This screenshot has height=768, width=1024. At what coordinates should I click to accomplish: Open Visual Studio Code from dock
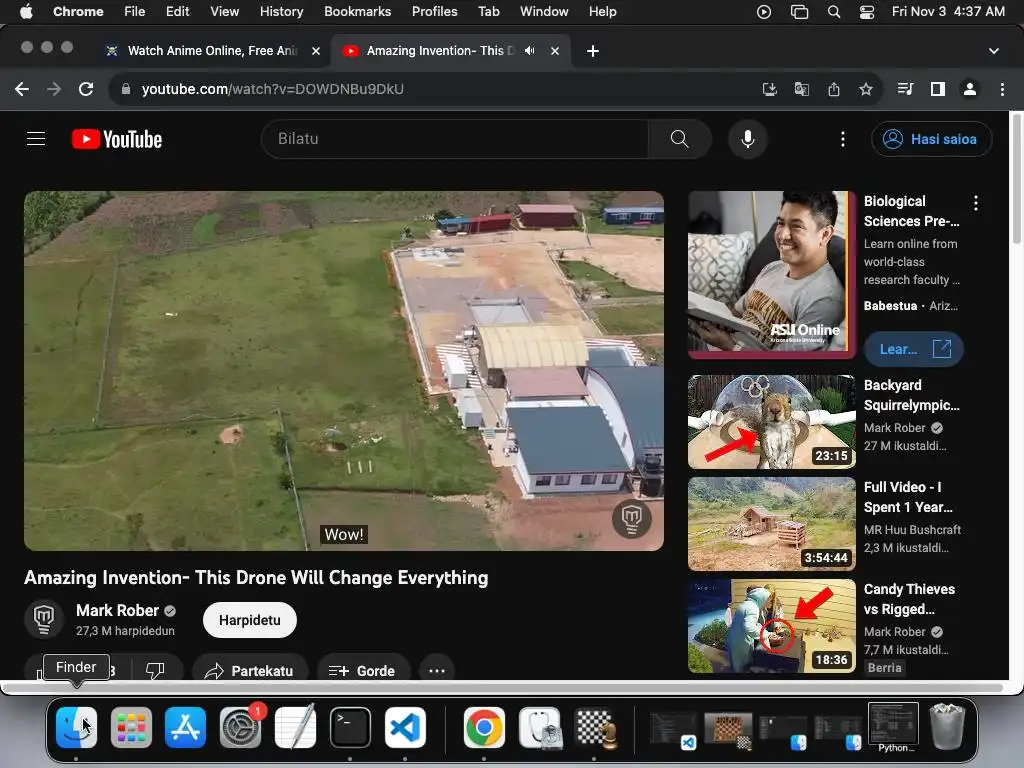[x=405, y=728]
